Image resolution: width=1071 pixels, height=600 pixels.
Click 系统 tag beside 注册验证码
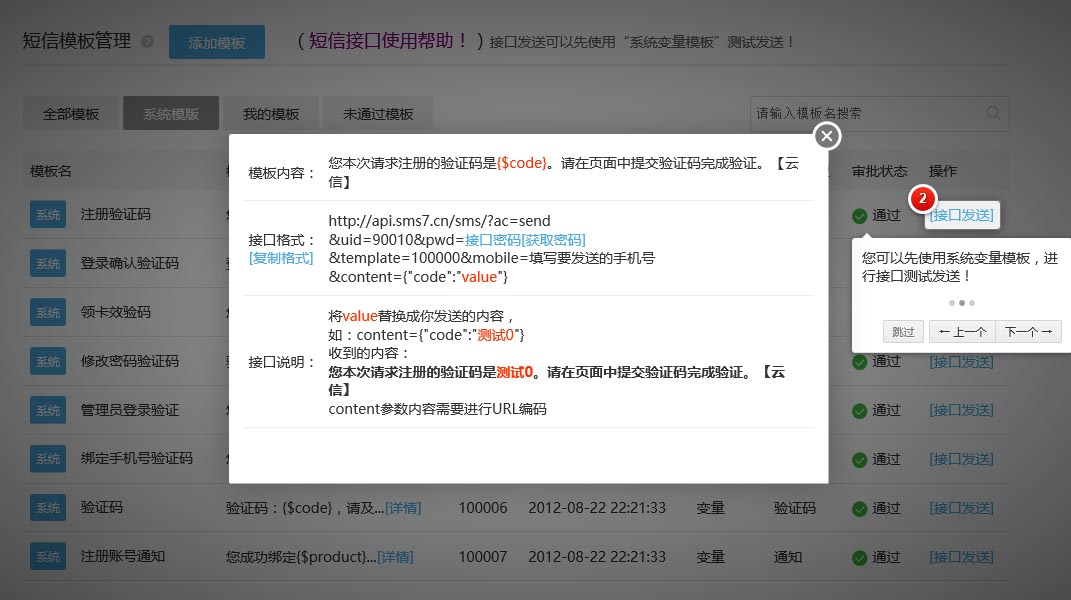point(48,215)
